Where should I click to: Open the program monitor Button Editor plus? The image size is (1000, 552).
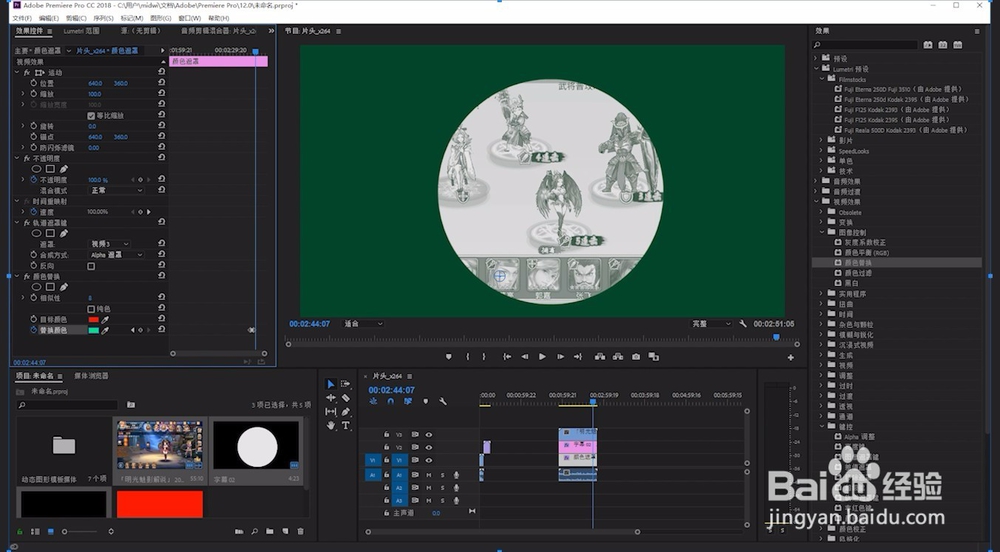[x=791, y=358]
